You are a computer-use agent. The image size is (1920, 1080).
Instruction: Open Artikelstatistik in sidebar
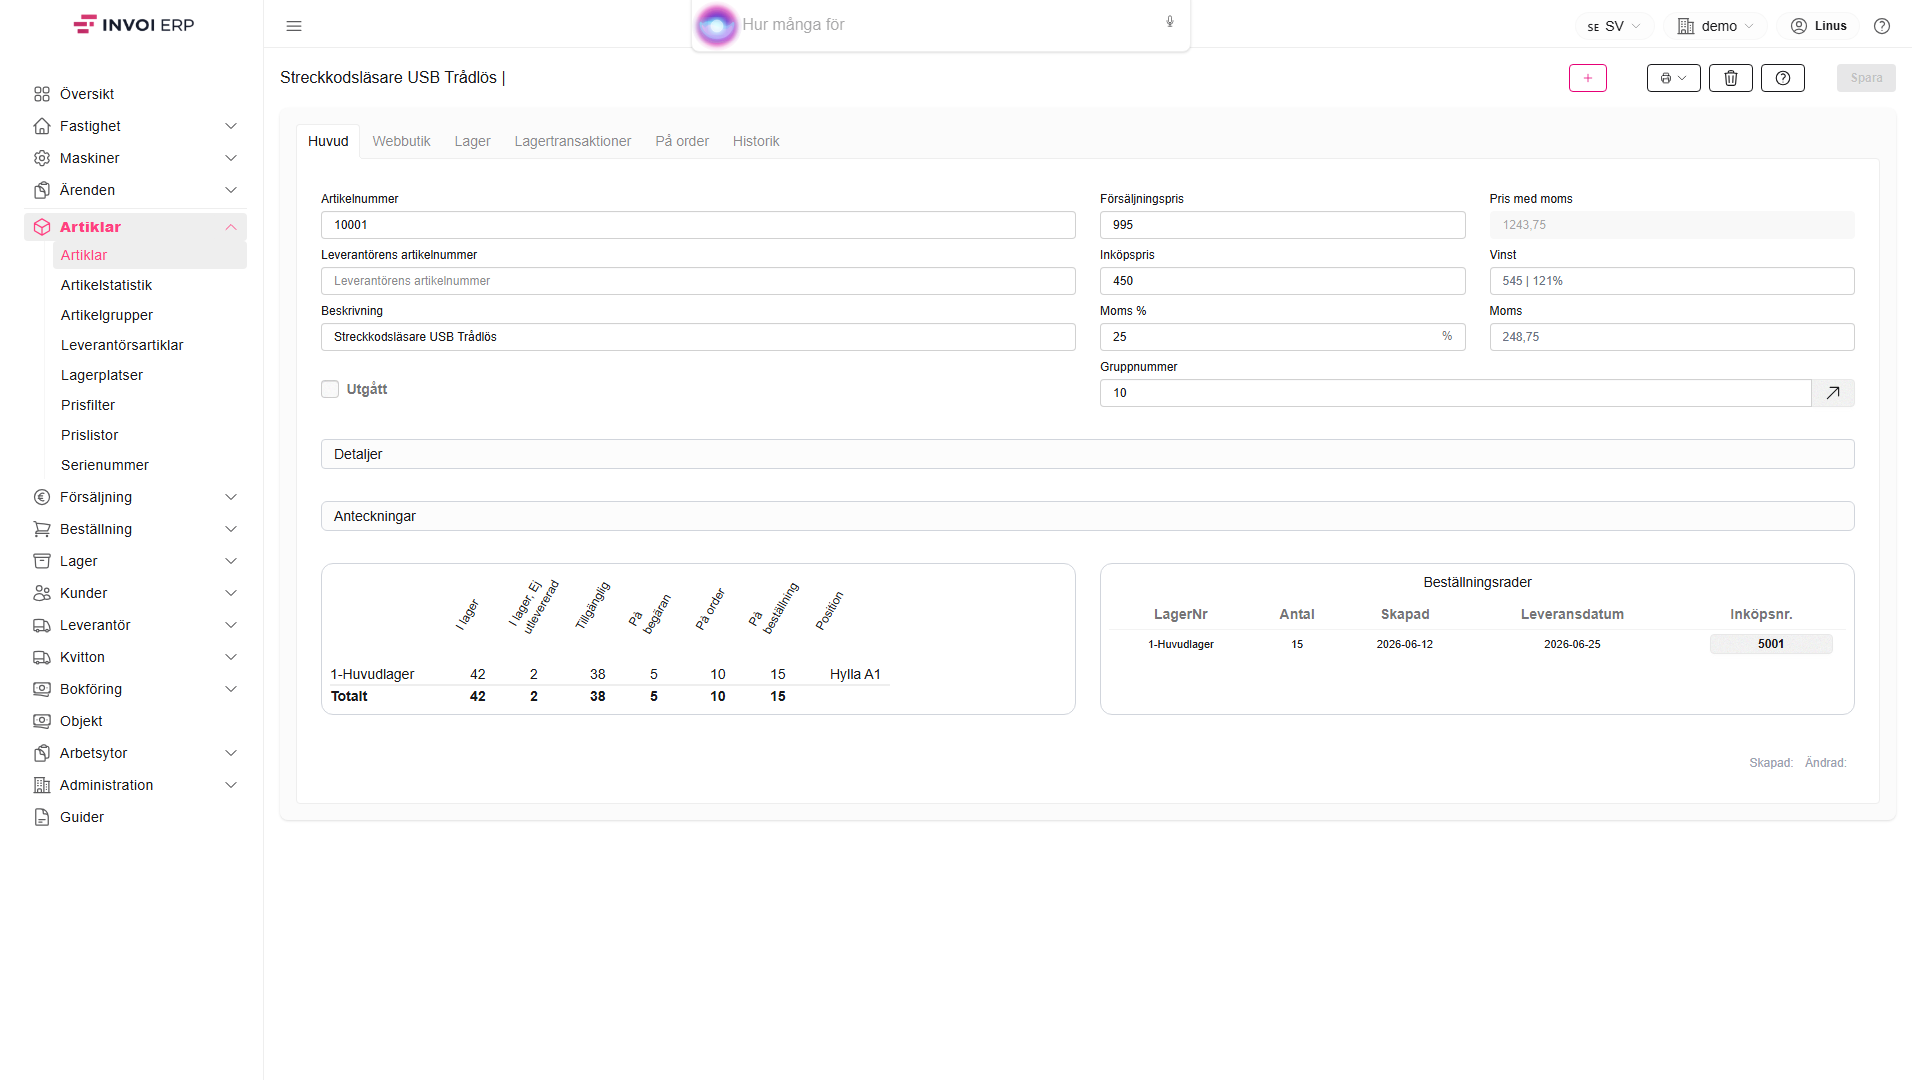(106, 285)
